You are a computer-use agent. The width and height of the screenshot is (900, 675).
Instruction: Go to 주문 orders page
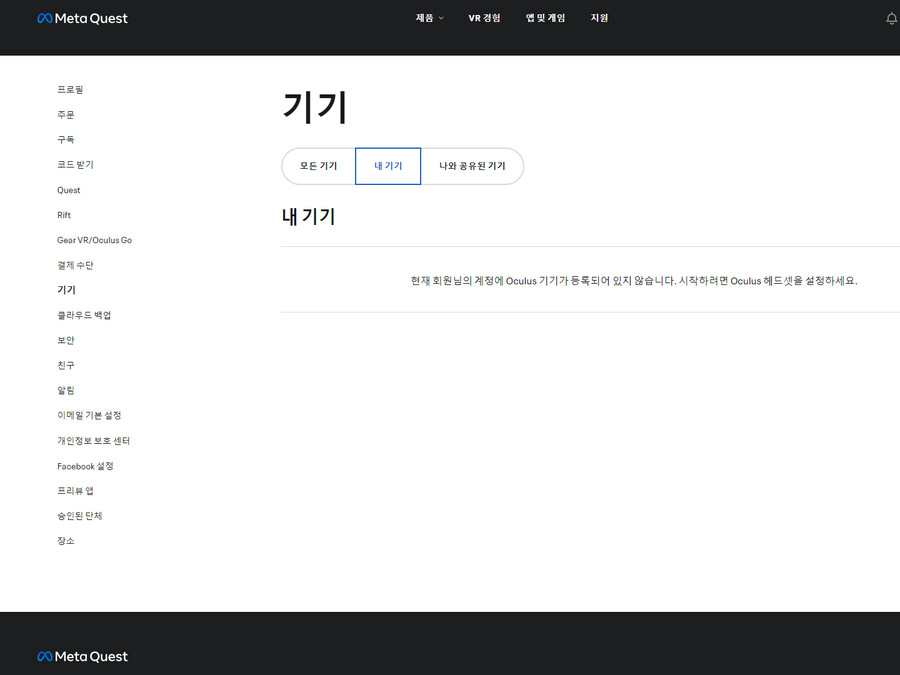[x=65, y=115]
